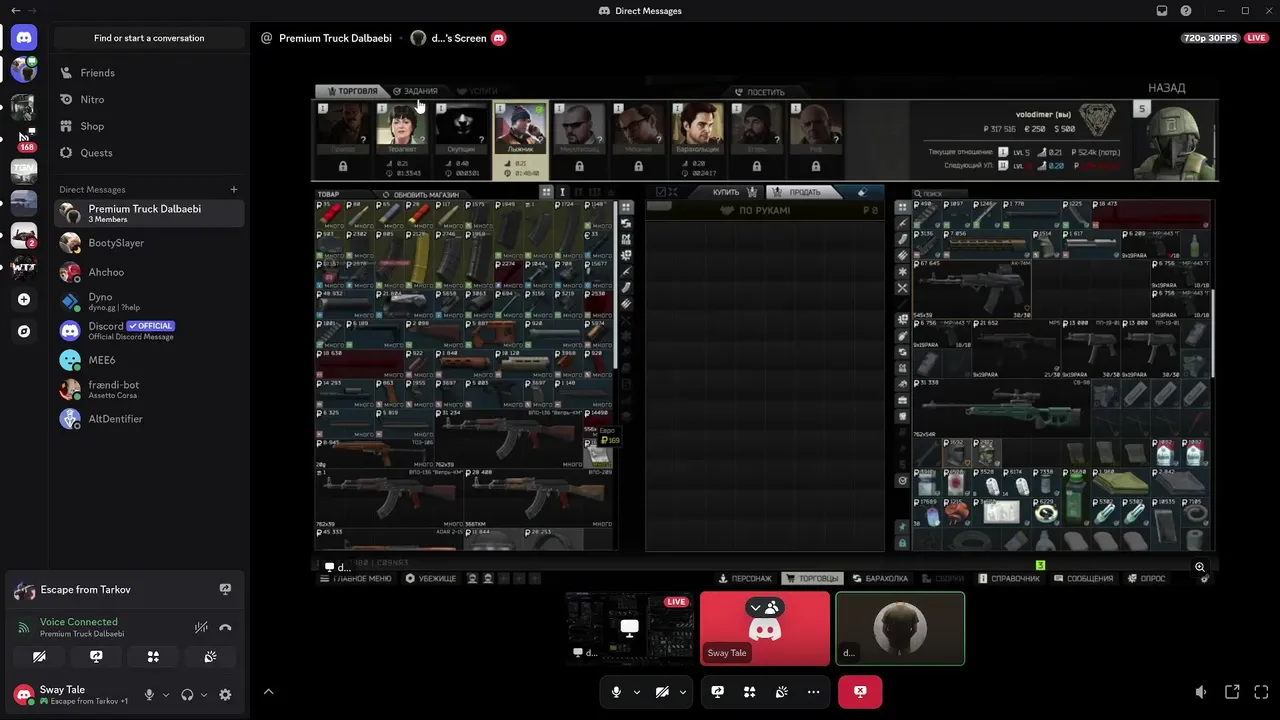Image resolution: width=1280 pixels, height=720 pixels.
Task: Open Discord Direct Messages home icon
Action: [x=24, y=38]
